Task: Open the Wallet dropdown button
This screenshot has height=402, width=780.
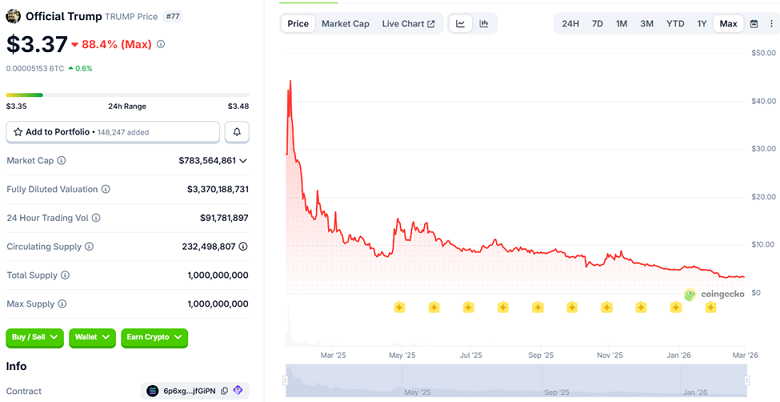Action: click(92, 337)
